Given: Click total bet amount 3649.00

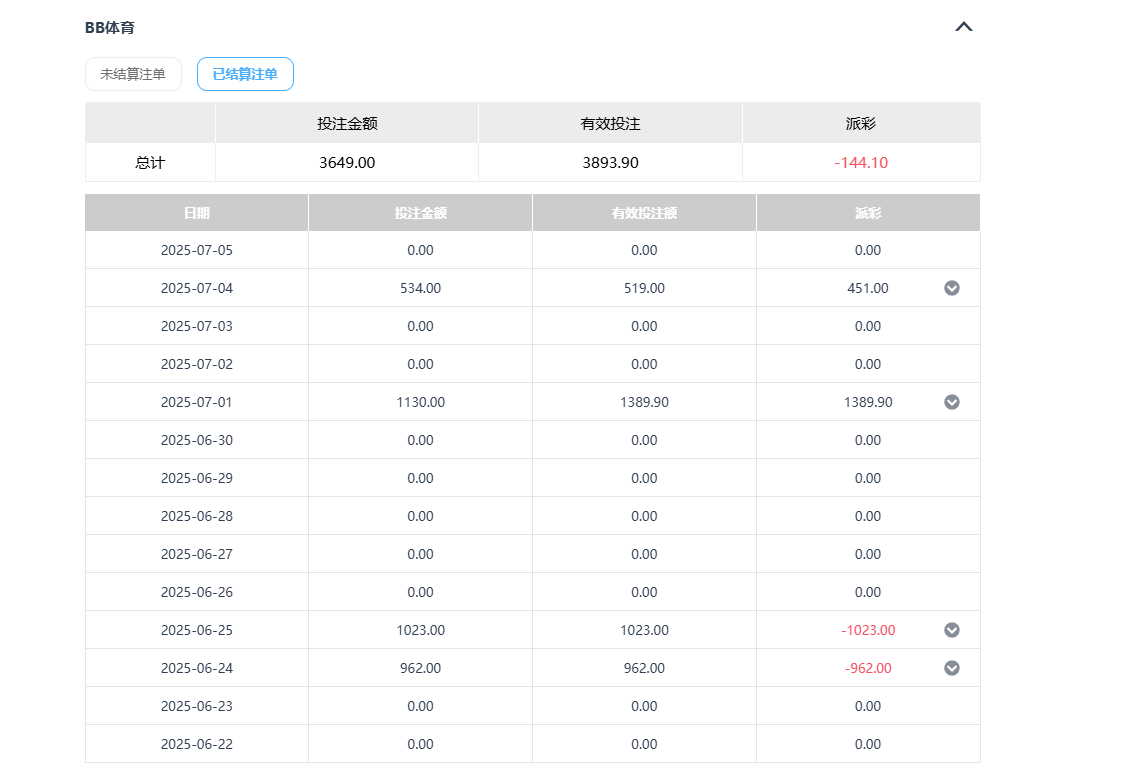Looking at the screenshot, I should 347,162.
